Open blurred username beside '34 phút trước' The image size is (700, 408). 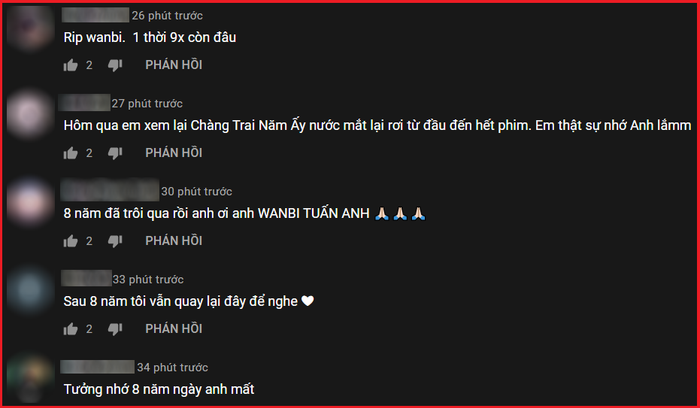[97, 367]
